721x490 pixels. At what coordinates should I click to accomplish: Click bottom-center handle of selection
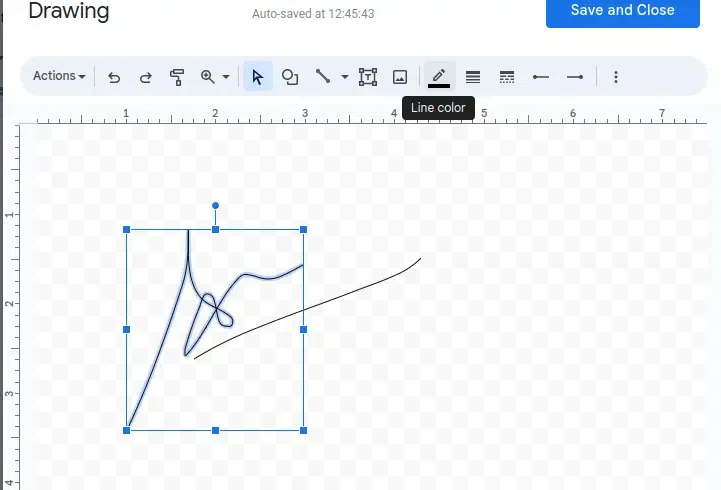click(x=215, y=430)
